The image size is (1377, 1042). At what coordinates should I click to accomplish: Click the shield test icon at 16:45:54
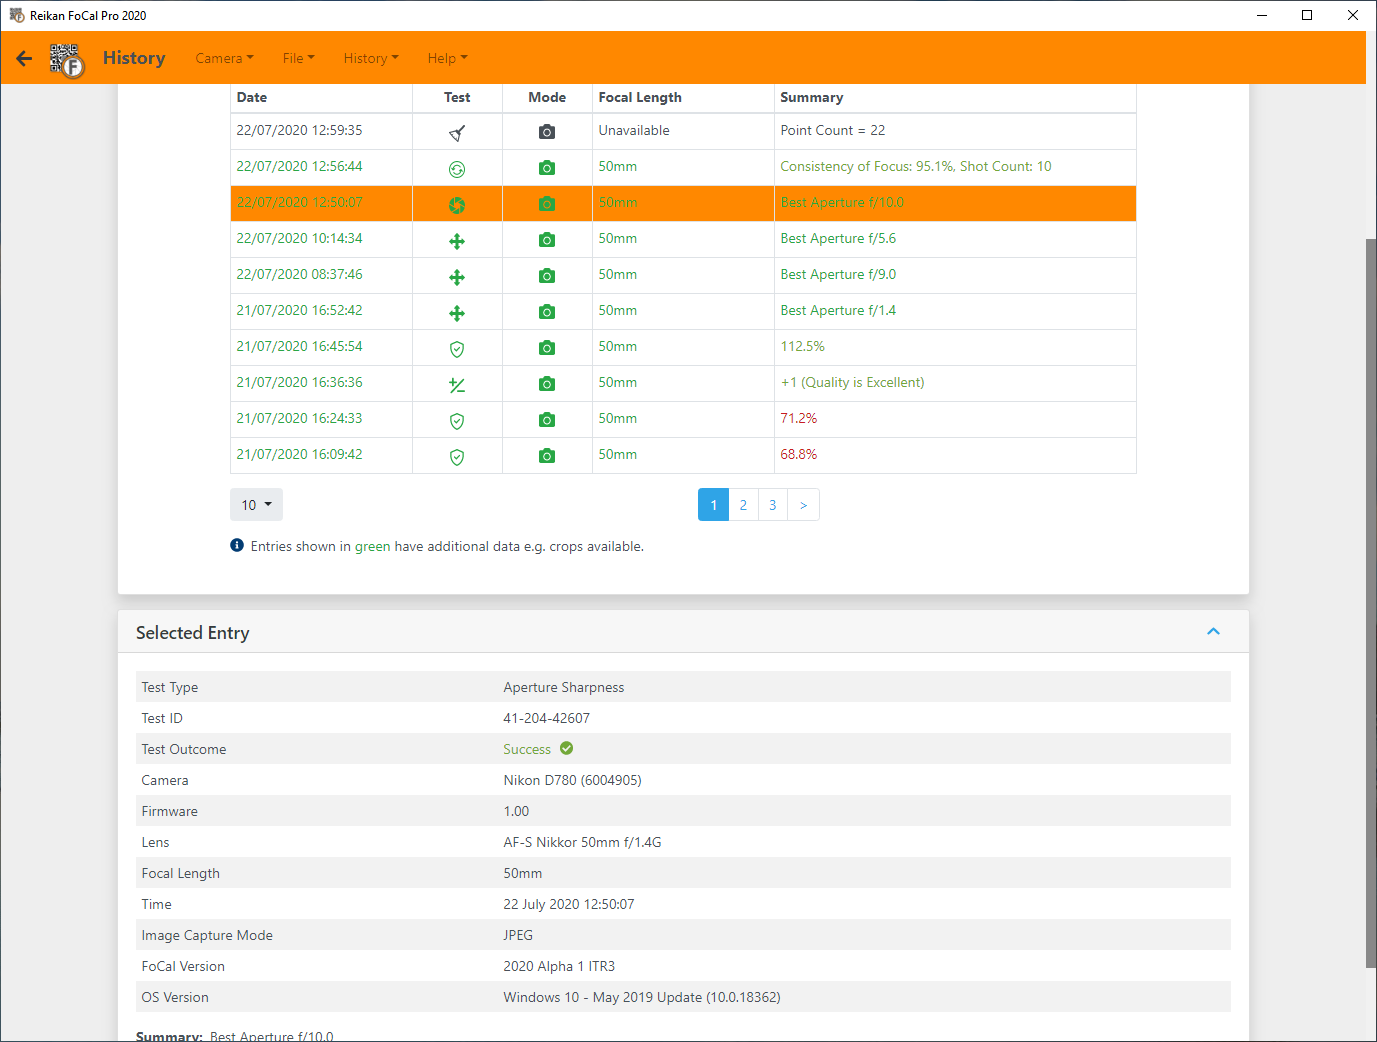point(457,349)
